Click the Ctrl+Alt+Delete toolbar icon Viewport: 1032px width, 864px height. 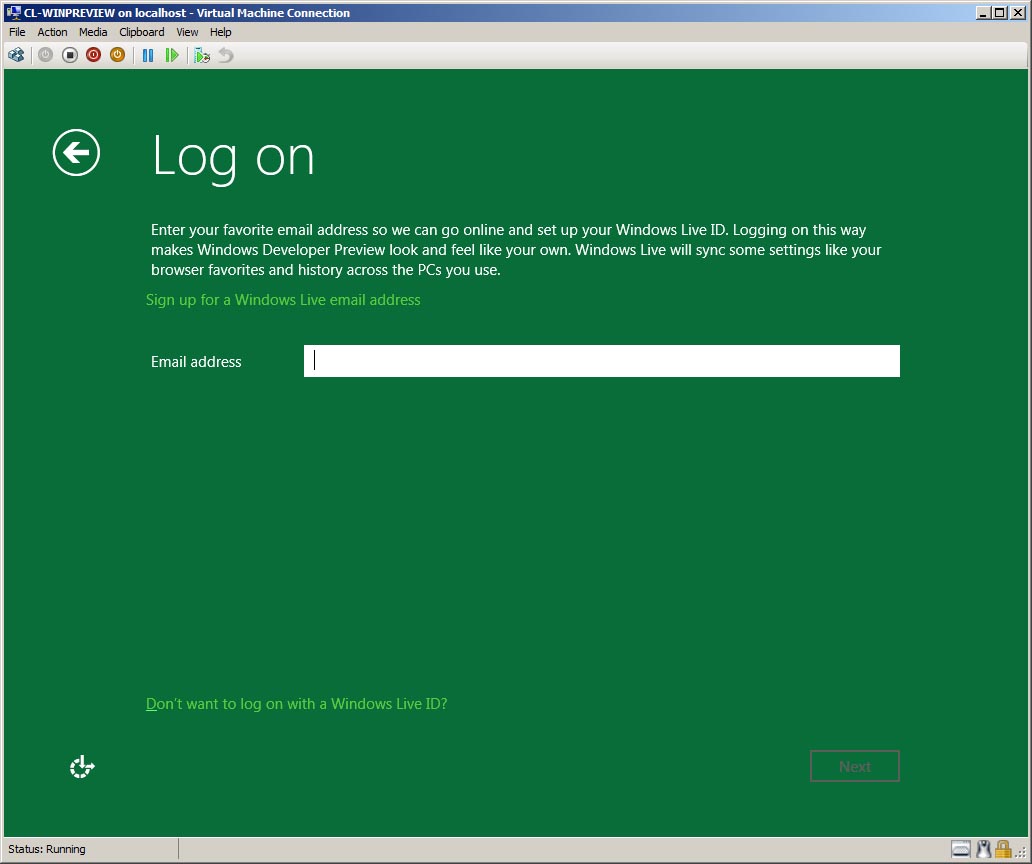[16, 55]
